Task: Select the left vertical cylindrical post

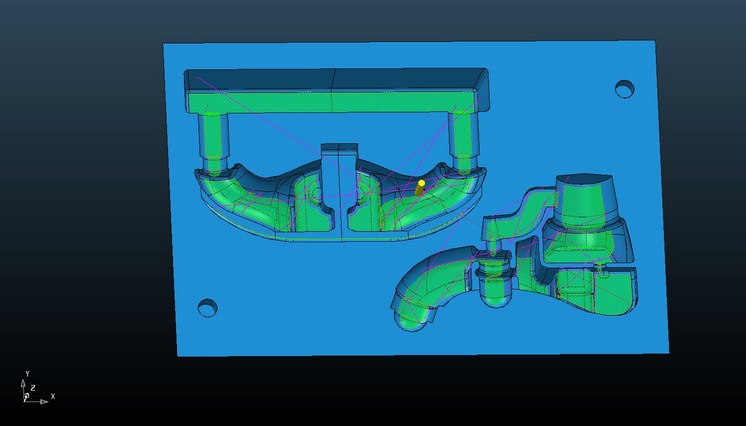Action: (x=214, y=138)
